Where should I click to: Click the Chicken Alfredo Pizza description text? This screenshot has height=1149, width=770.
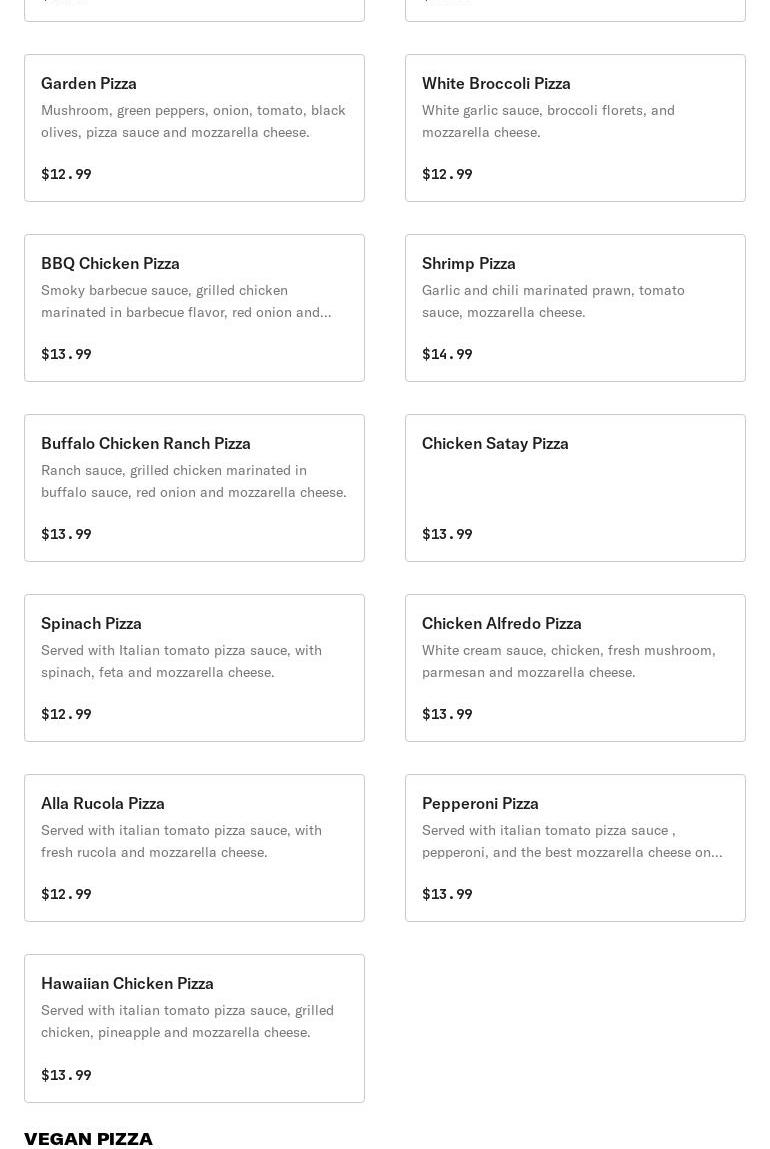pos(568,661)
